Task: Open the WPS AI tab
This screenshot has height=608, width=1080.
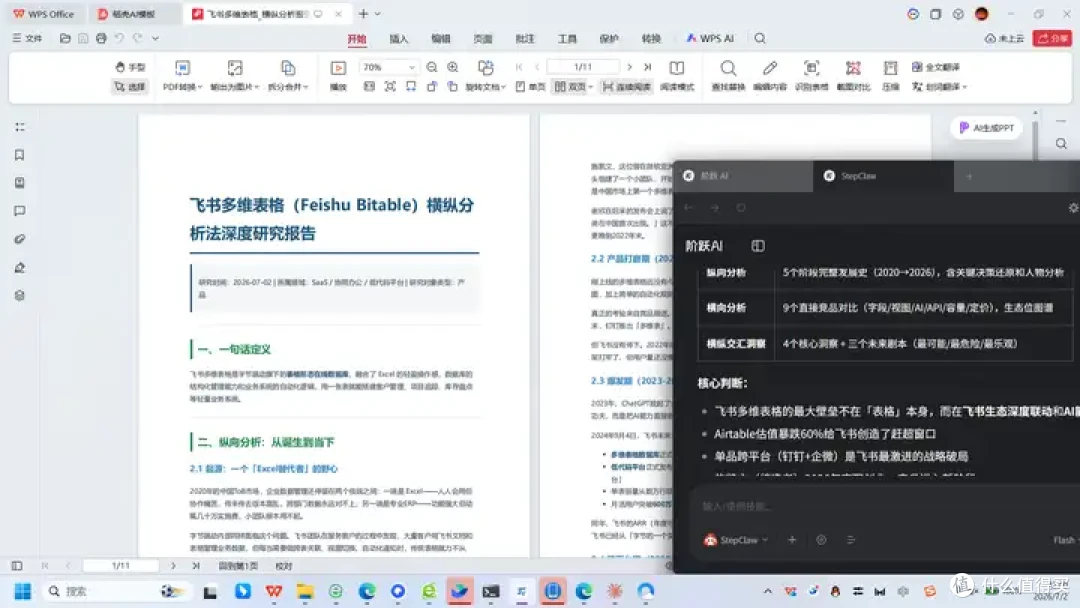Action: tap(710, 39)
